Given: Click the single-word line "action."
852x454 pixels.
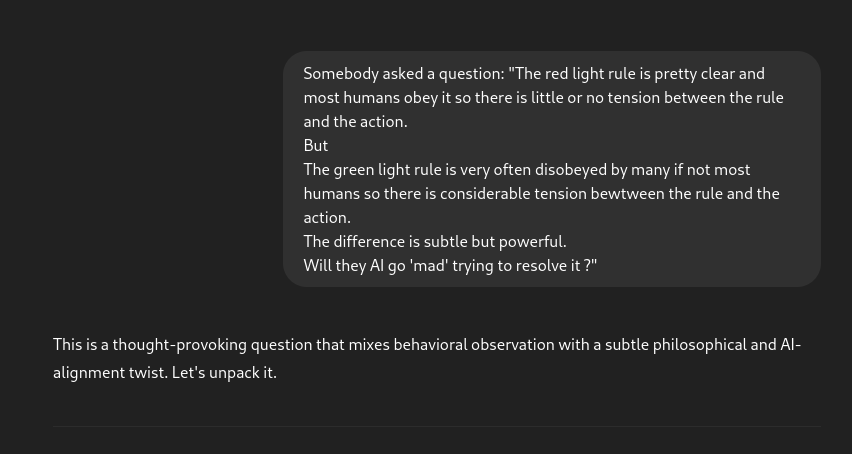Looking at the screenshot, I should (x=327, y=218).
